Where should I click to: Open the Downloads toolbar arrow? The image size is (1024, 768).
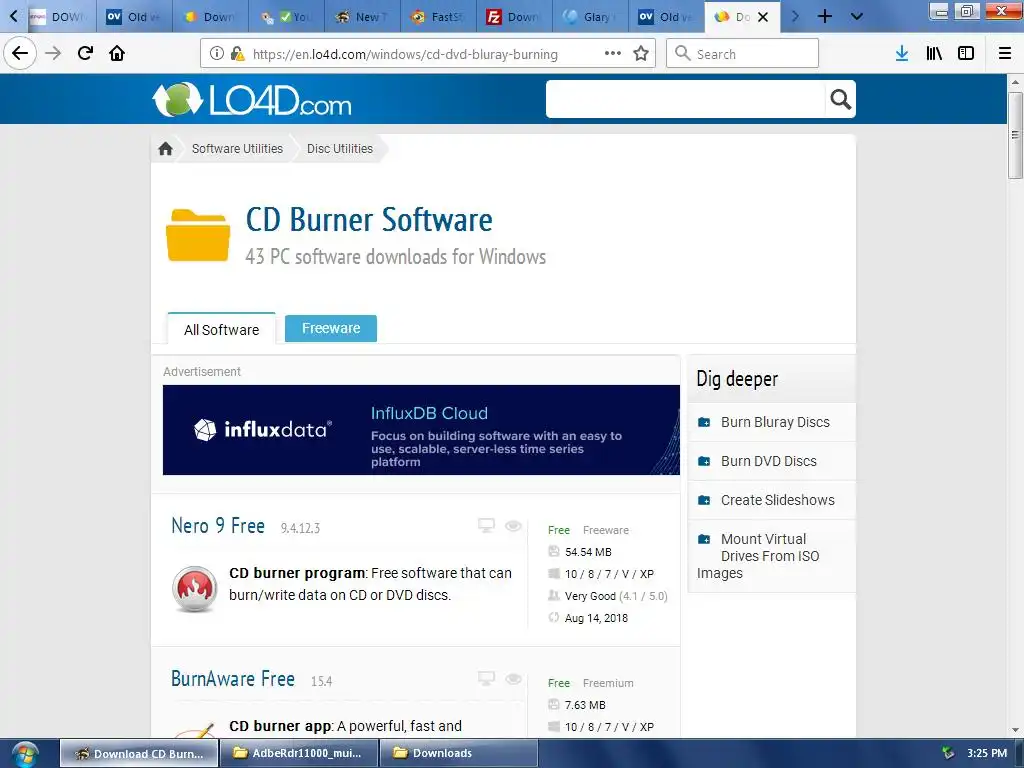tap(902, 54)
